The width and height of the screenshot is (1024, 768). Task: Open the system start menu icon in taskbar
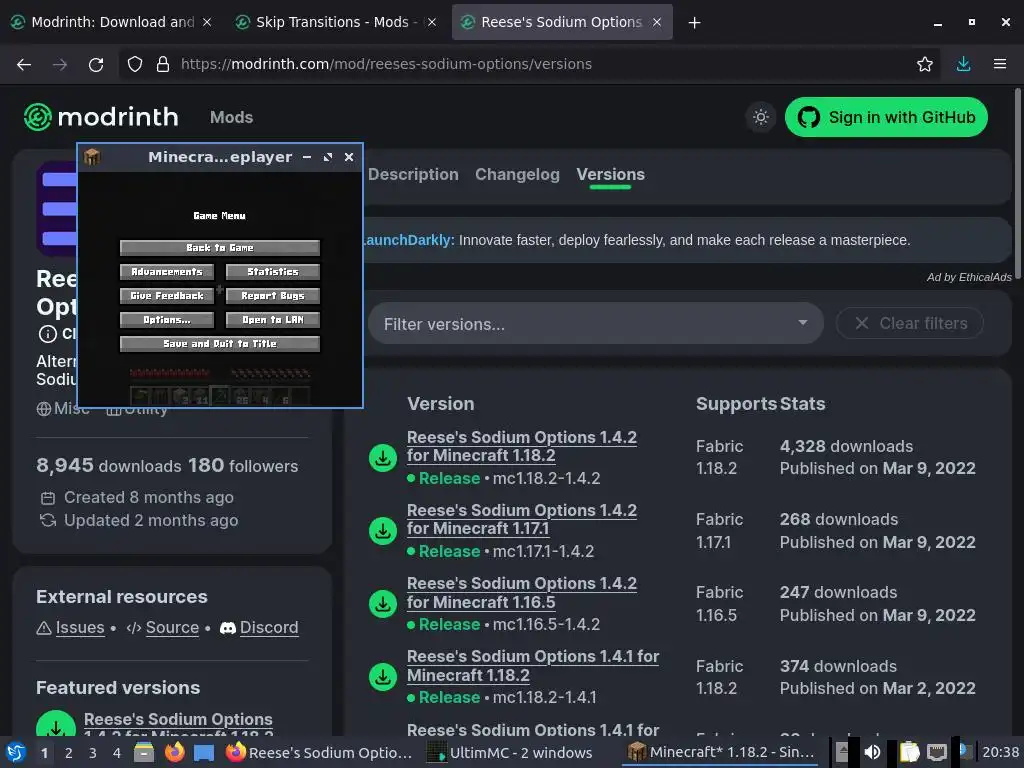pos(16,752)
